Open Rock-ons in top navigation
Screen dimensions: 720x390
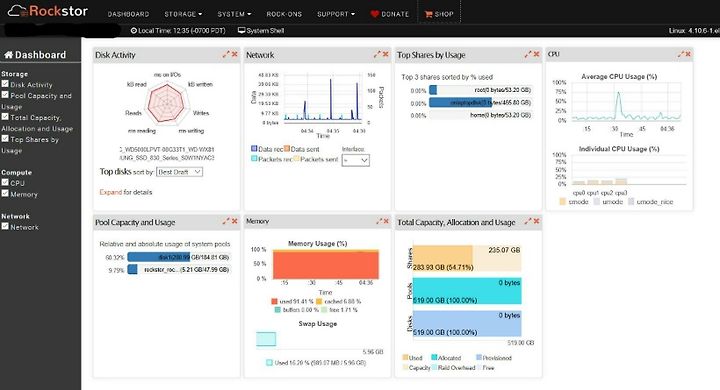coord(284,14)
